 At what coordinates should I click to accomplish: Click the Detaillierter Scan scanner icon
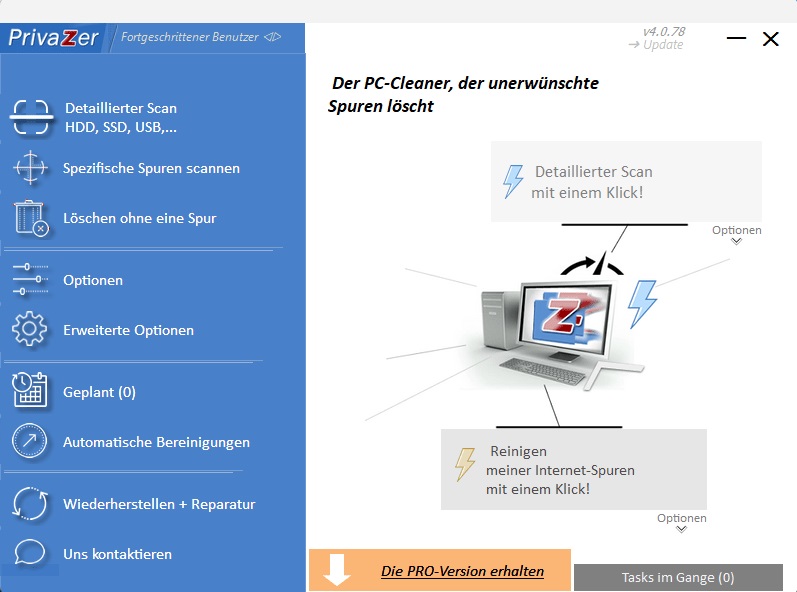[x=31, y=118]
